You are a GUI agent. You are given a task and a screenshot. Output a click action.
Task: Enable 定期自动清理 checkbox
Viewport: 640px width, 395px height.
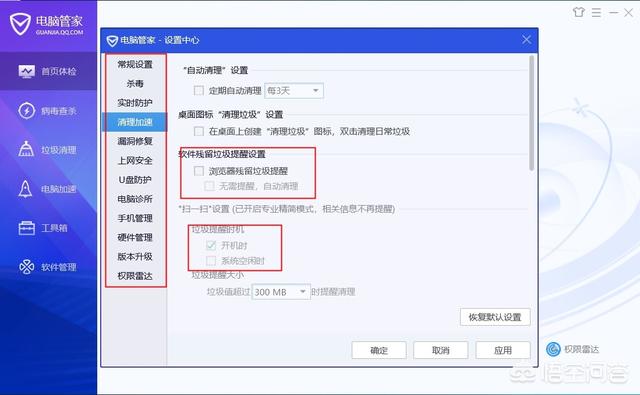199,90
